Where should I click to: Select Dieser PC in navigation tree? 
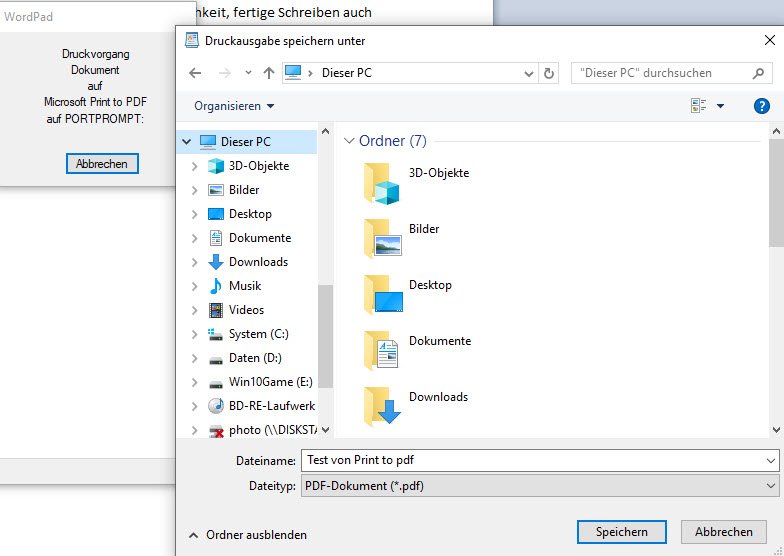pyautogui.click(x=246, y=142)
